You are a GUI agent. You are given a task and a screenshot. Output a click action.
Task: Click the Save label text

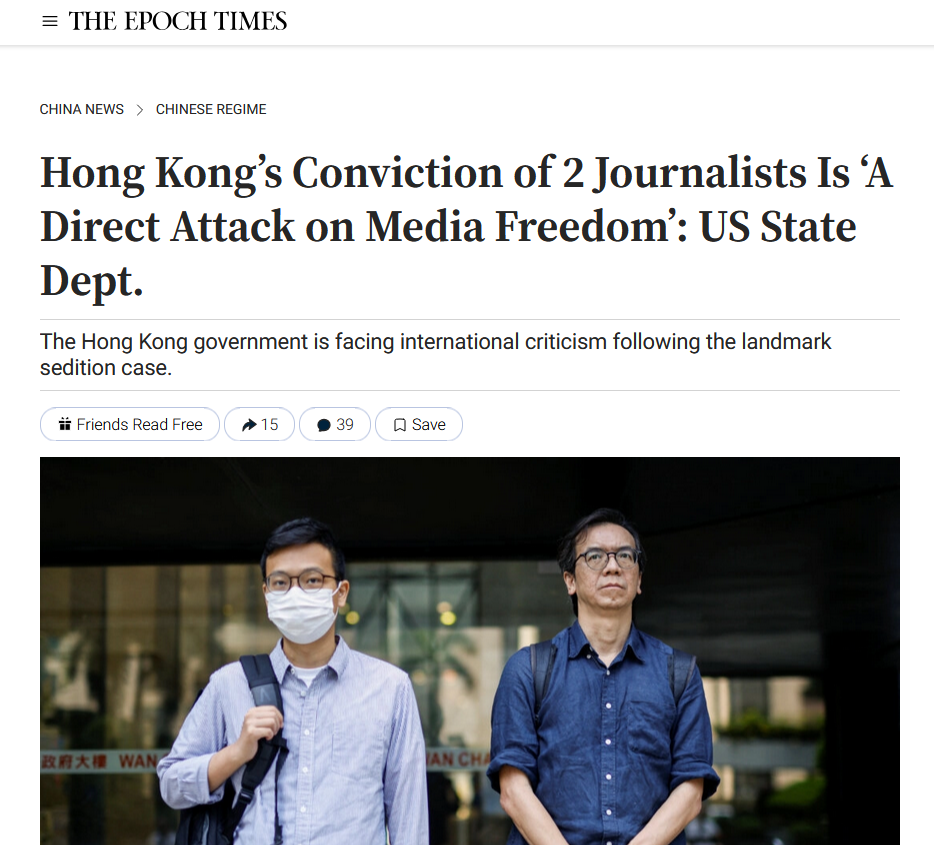[x=429, y=425]
